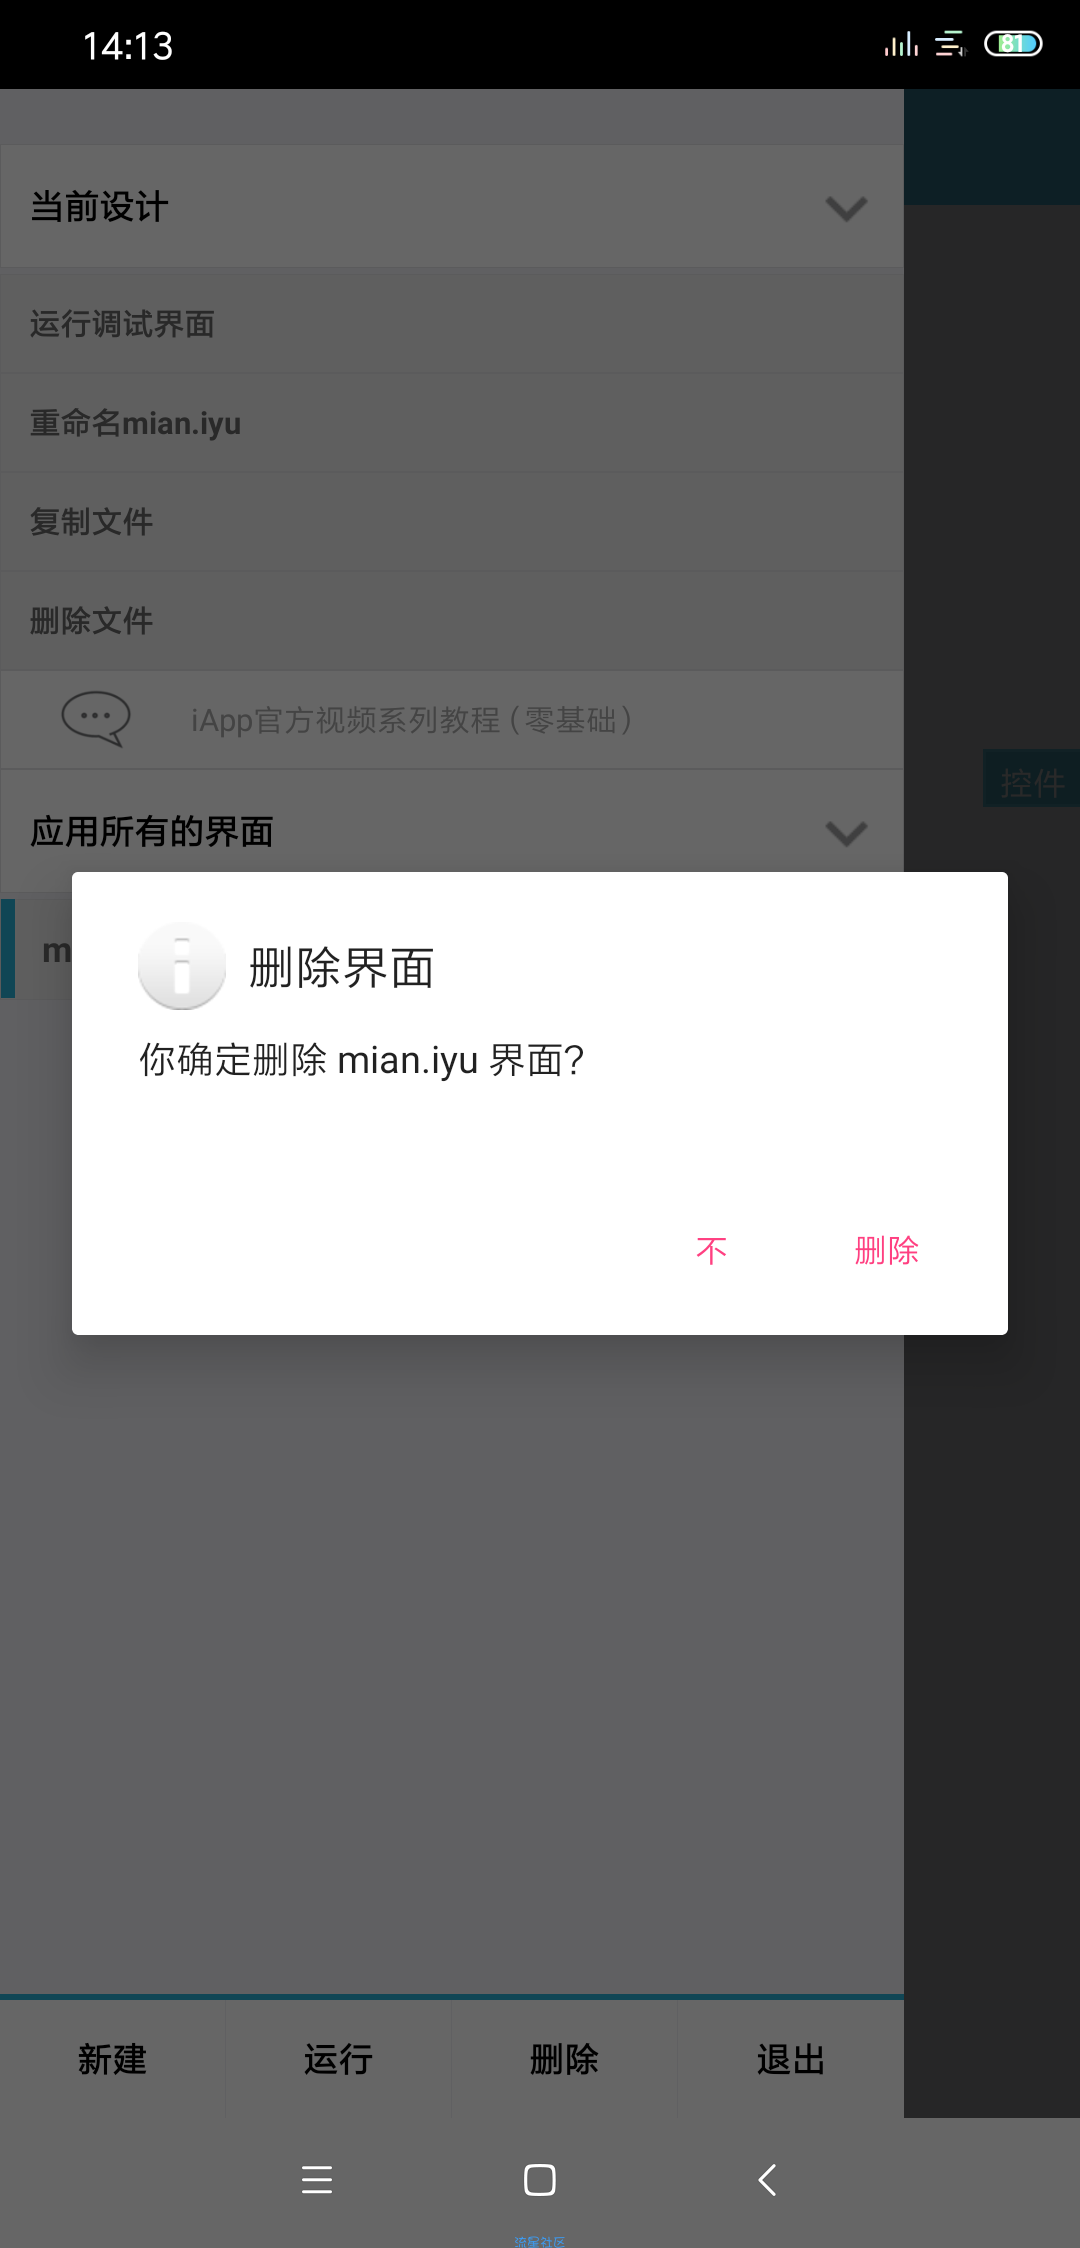Image resolution: width=1080 pixels, height=2248 pixels.
Task: Open iApp官方视频系列教程 link
Action: [411, 720]
